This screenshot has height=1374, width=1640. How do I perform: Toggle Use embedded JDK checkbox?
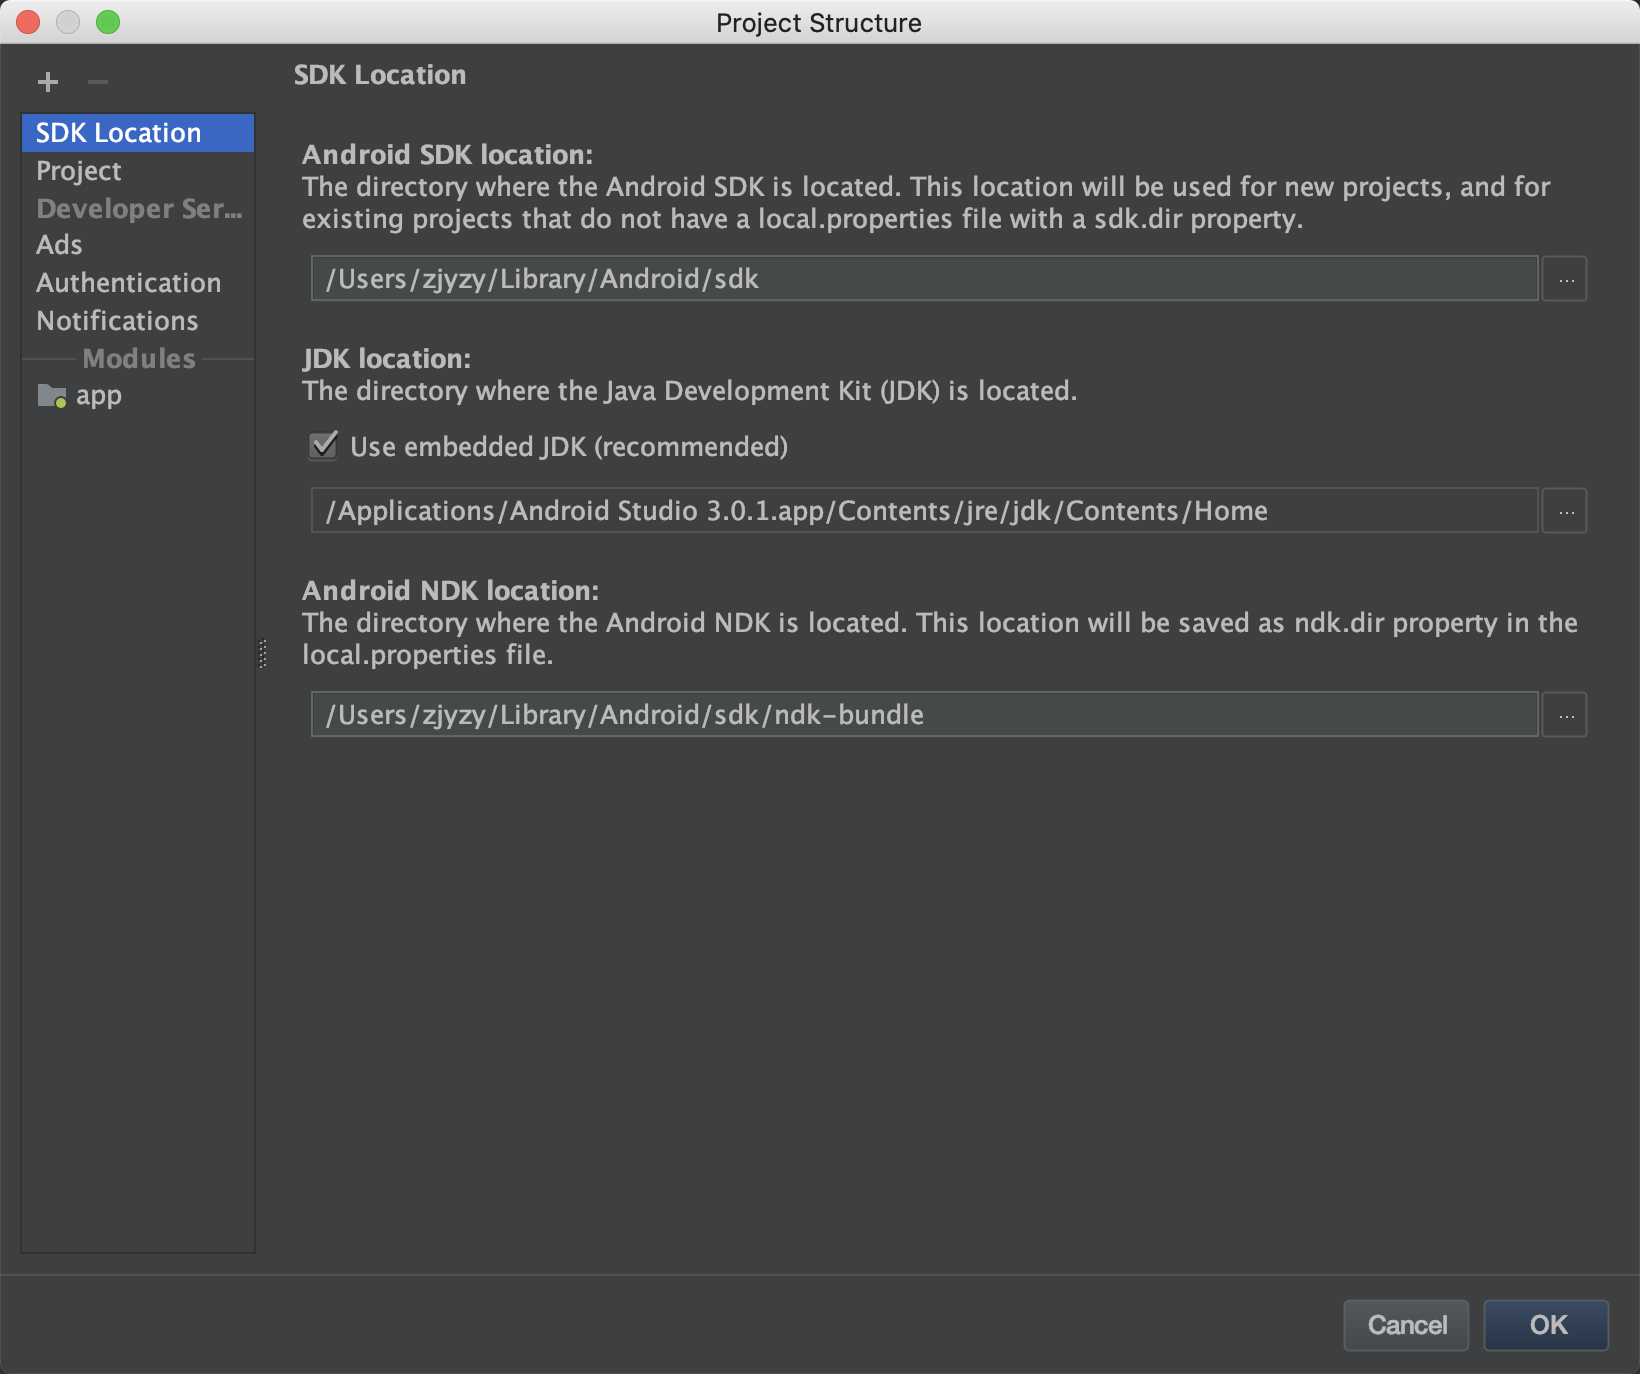click(x=324, y=446)
